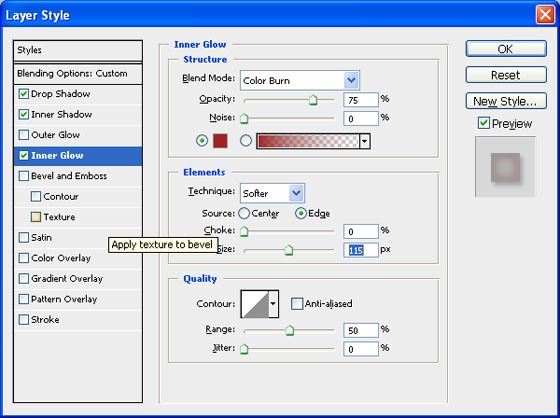Select the Center source radio button
This screenshot has width=560, height=418.
click(244, 214)
